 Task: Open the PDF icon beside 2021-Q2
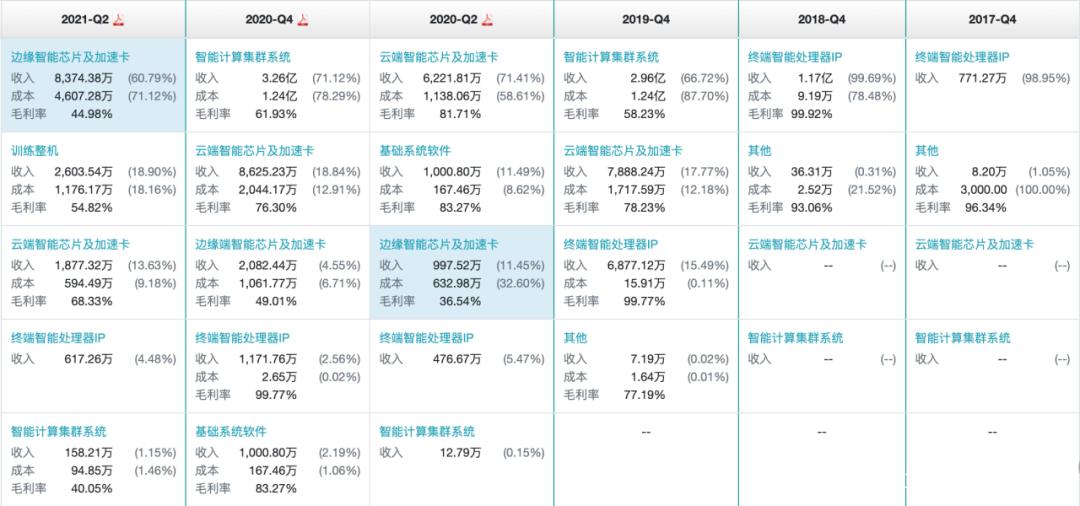(x=118, y=19)
